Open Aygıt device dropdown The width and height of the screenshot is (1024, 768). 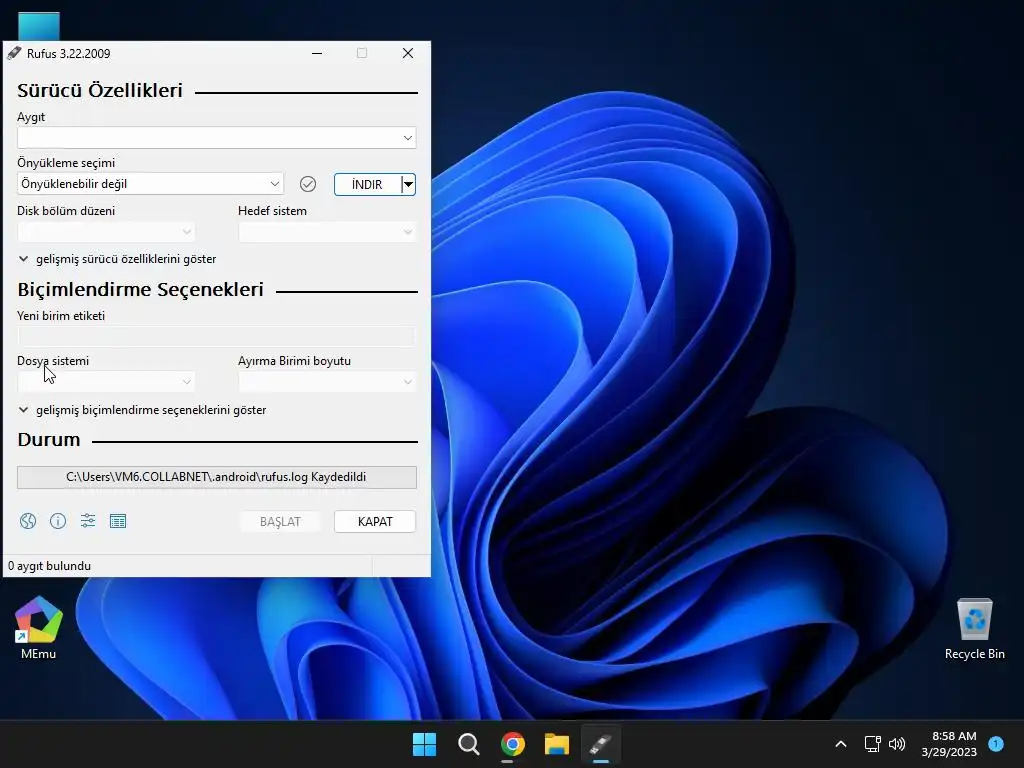217,138
